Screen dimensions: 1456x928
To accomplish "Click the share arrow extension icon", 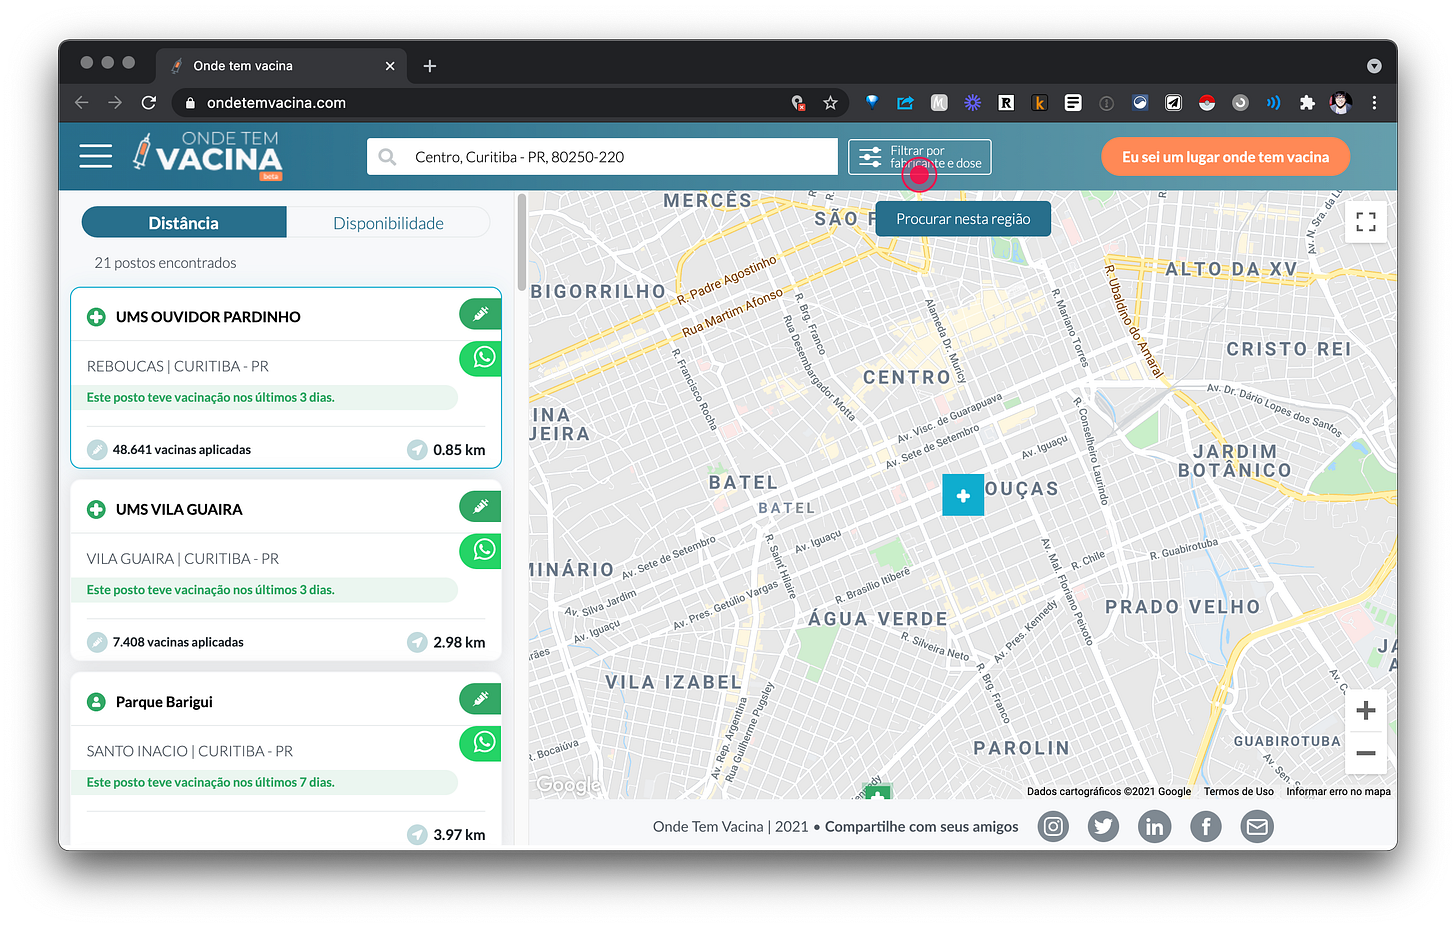I will click(x=905, y=103).
